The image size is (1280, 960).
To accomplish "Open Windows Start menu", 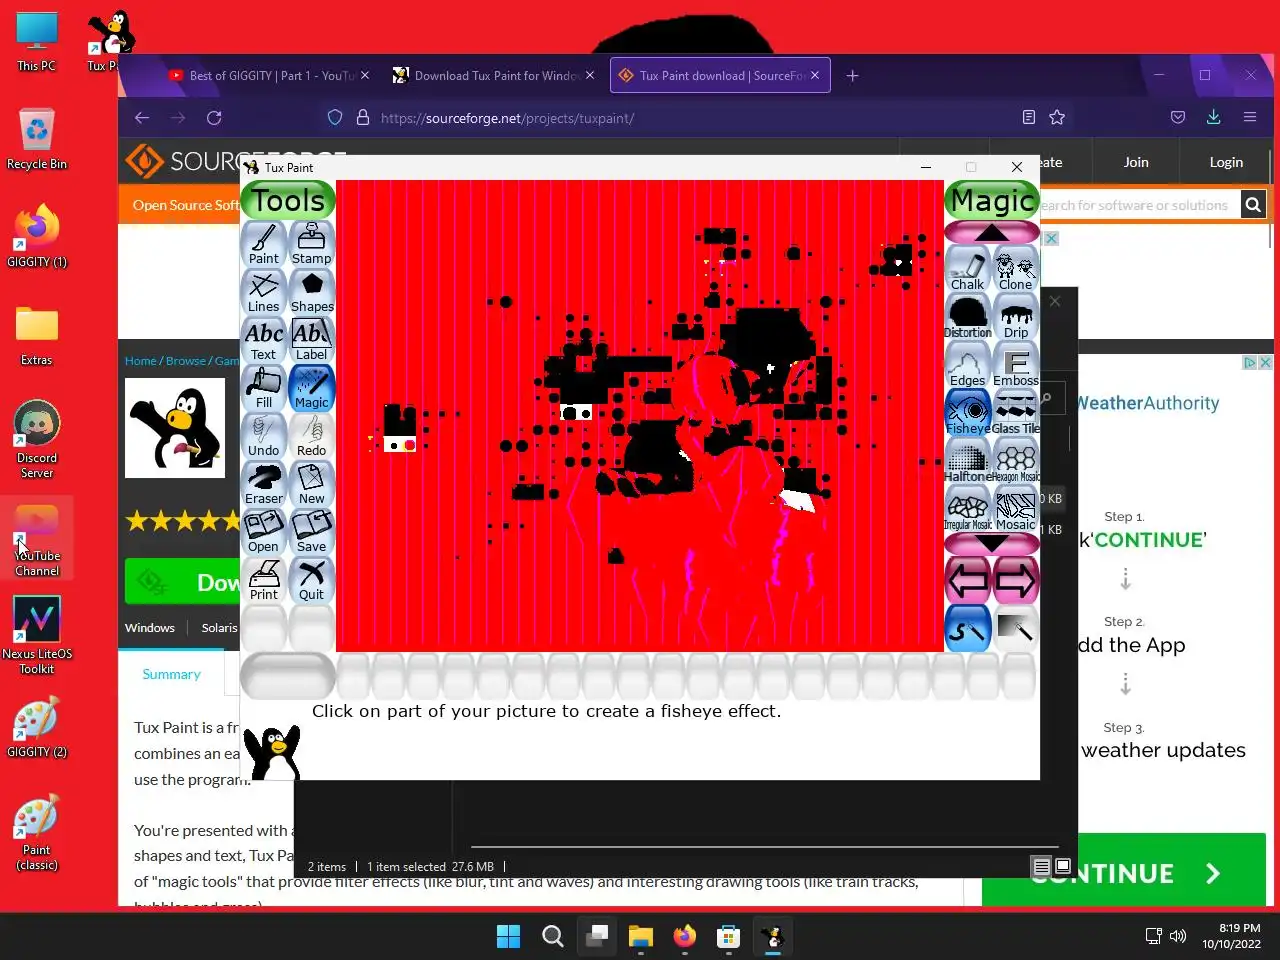I will [508, 936].
